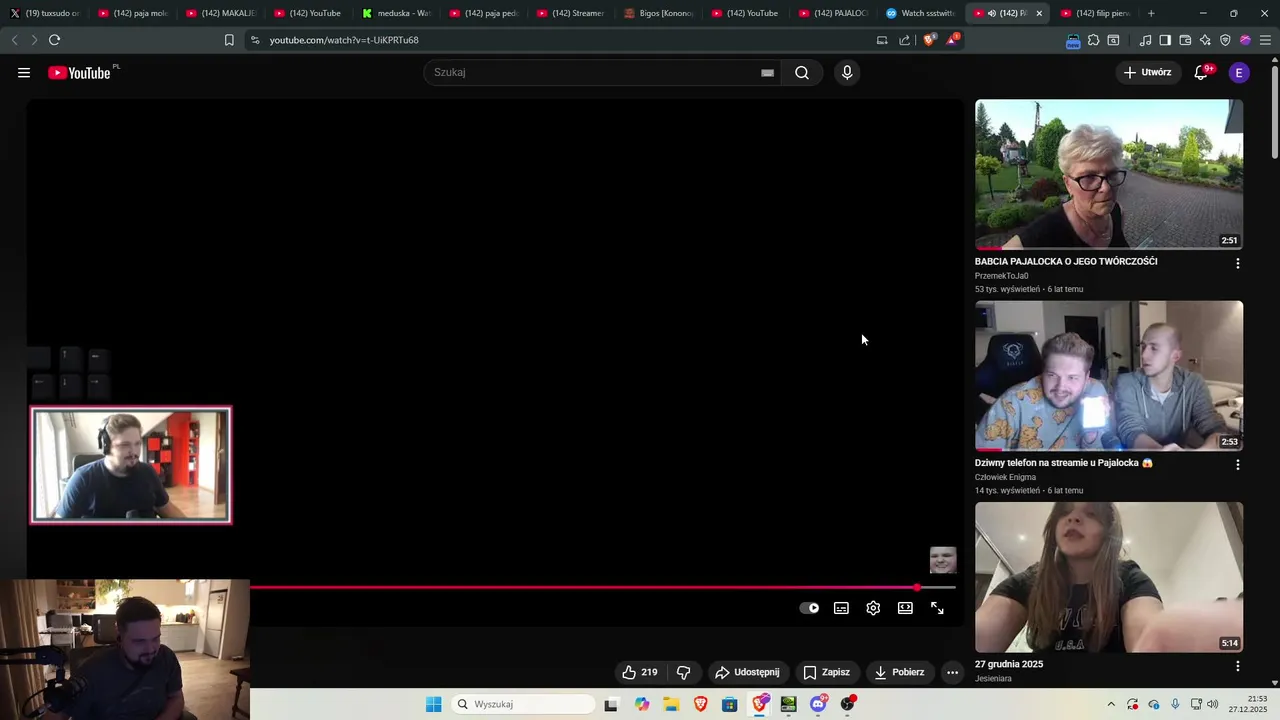
Task: Switch to the Bigos [Konono tab
Action: (659, 13)
